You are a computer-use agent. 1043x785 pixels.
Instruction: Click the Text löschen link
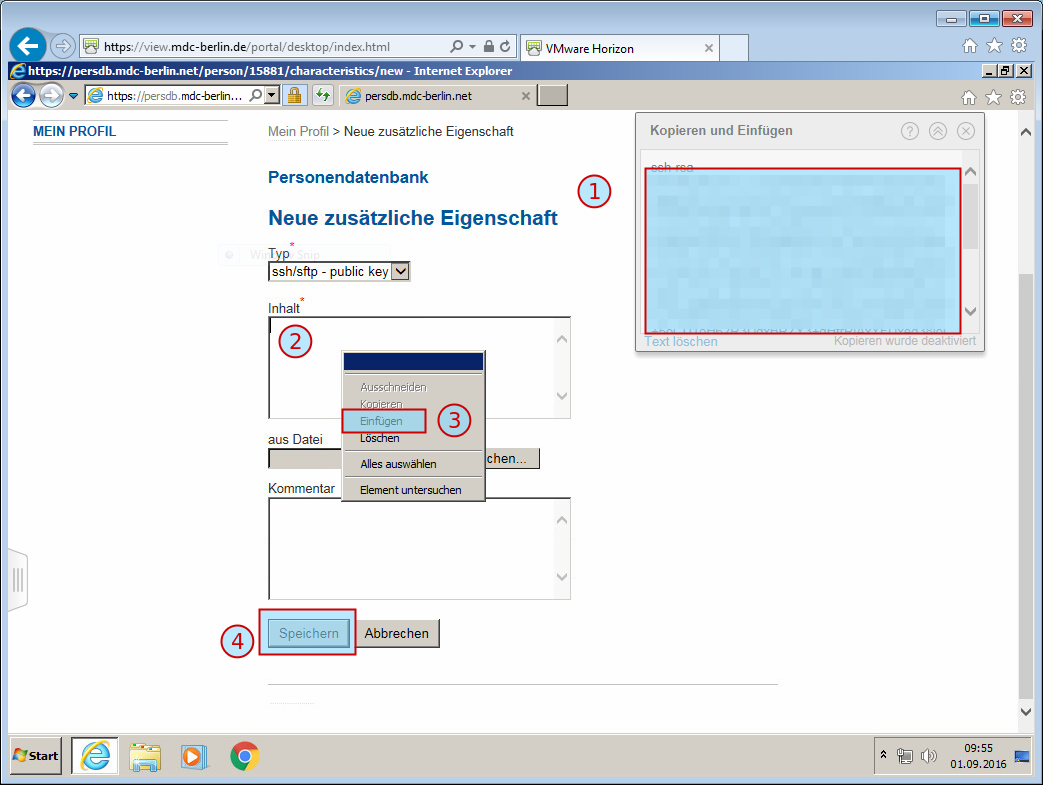pos(681,341)
